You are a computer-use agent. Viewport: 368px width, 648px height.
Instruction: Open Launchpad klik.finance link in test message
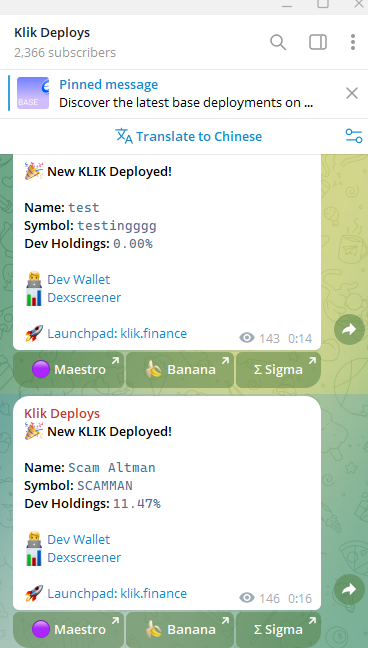[x=117, y=334]
